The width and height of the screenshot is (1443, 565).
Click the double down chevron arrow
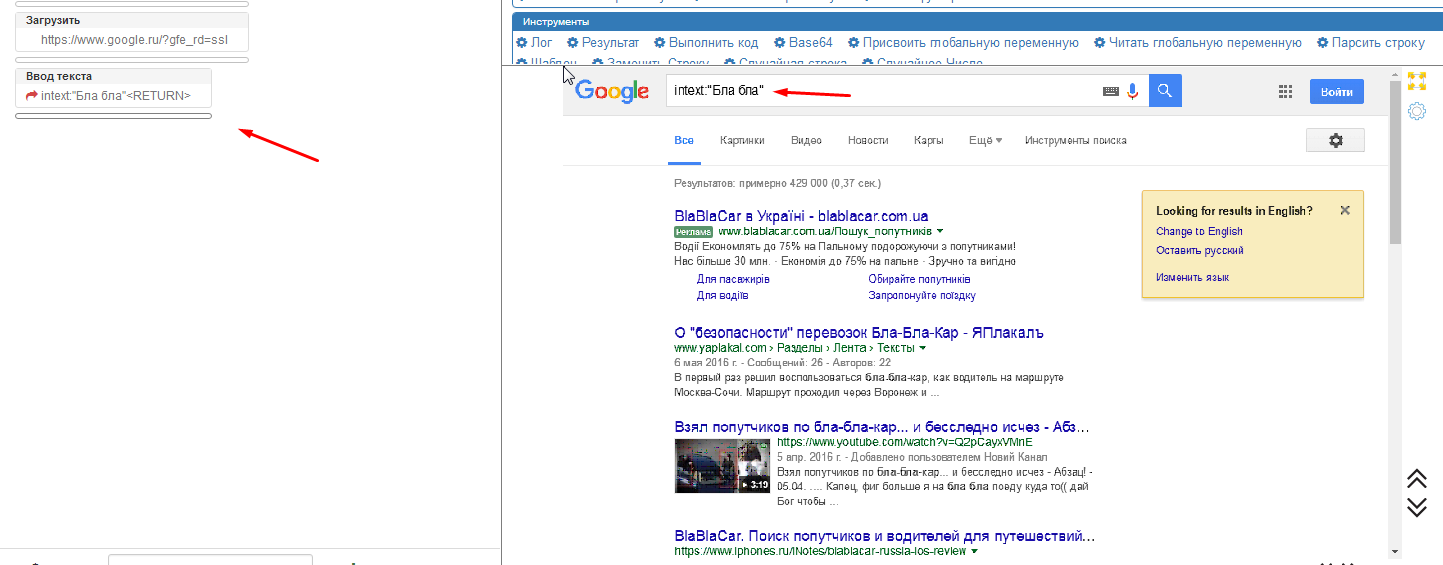click(1416, 506)
